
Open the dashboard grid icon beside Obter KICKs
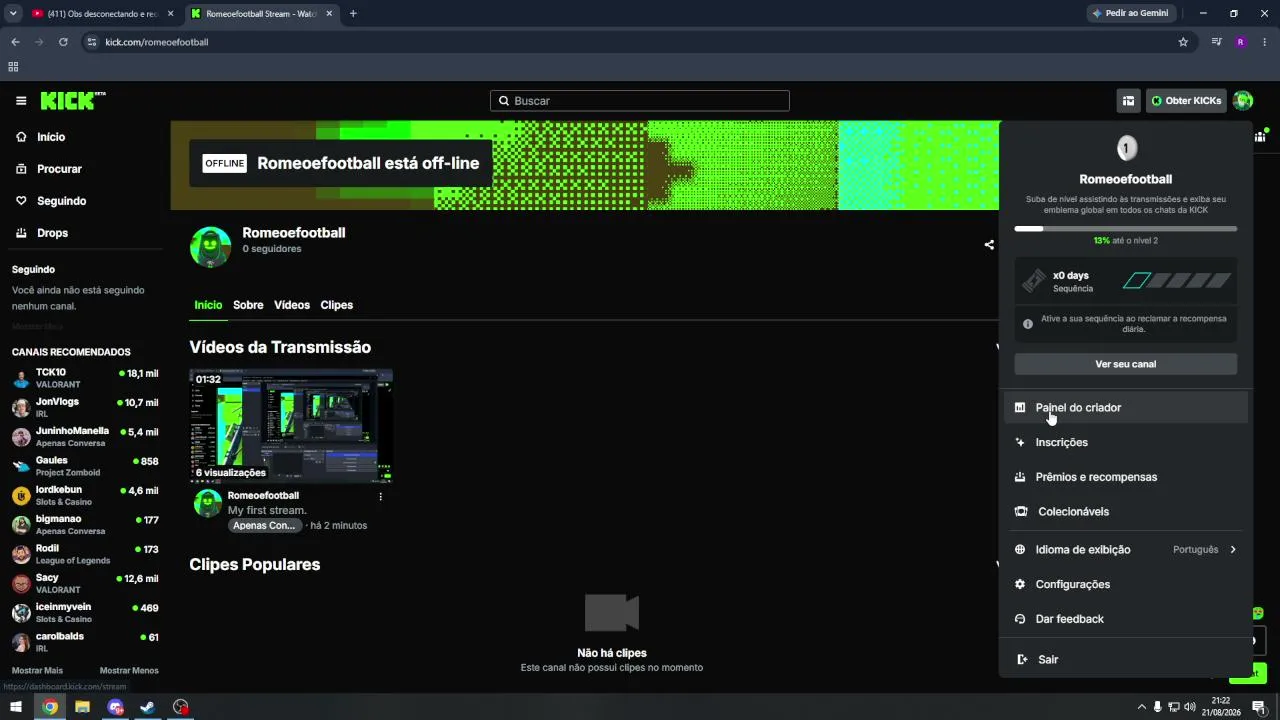pyautogui.click(x=1128, y=101)
